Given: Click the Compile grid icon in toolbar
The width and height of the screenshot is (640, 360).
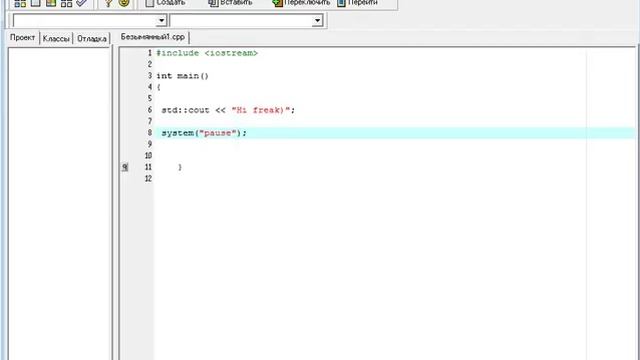Looking at the screenshot, I should coord(20,3).
